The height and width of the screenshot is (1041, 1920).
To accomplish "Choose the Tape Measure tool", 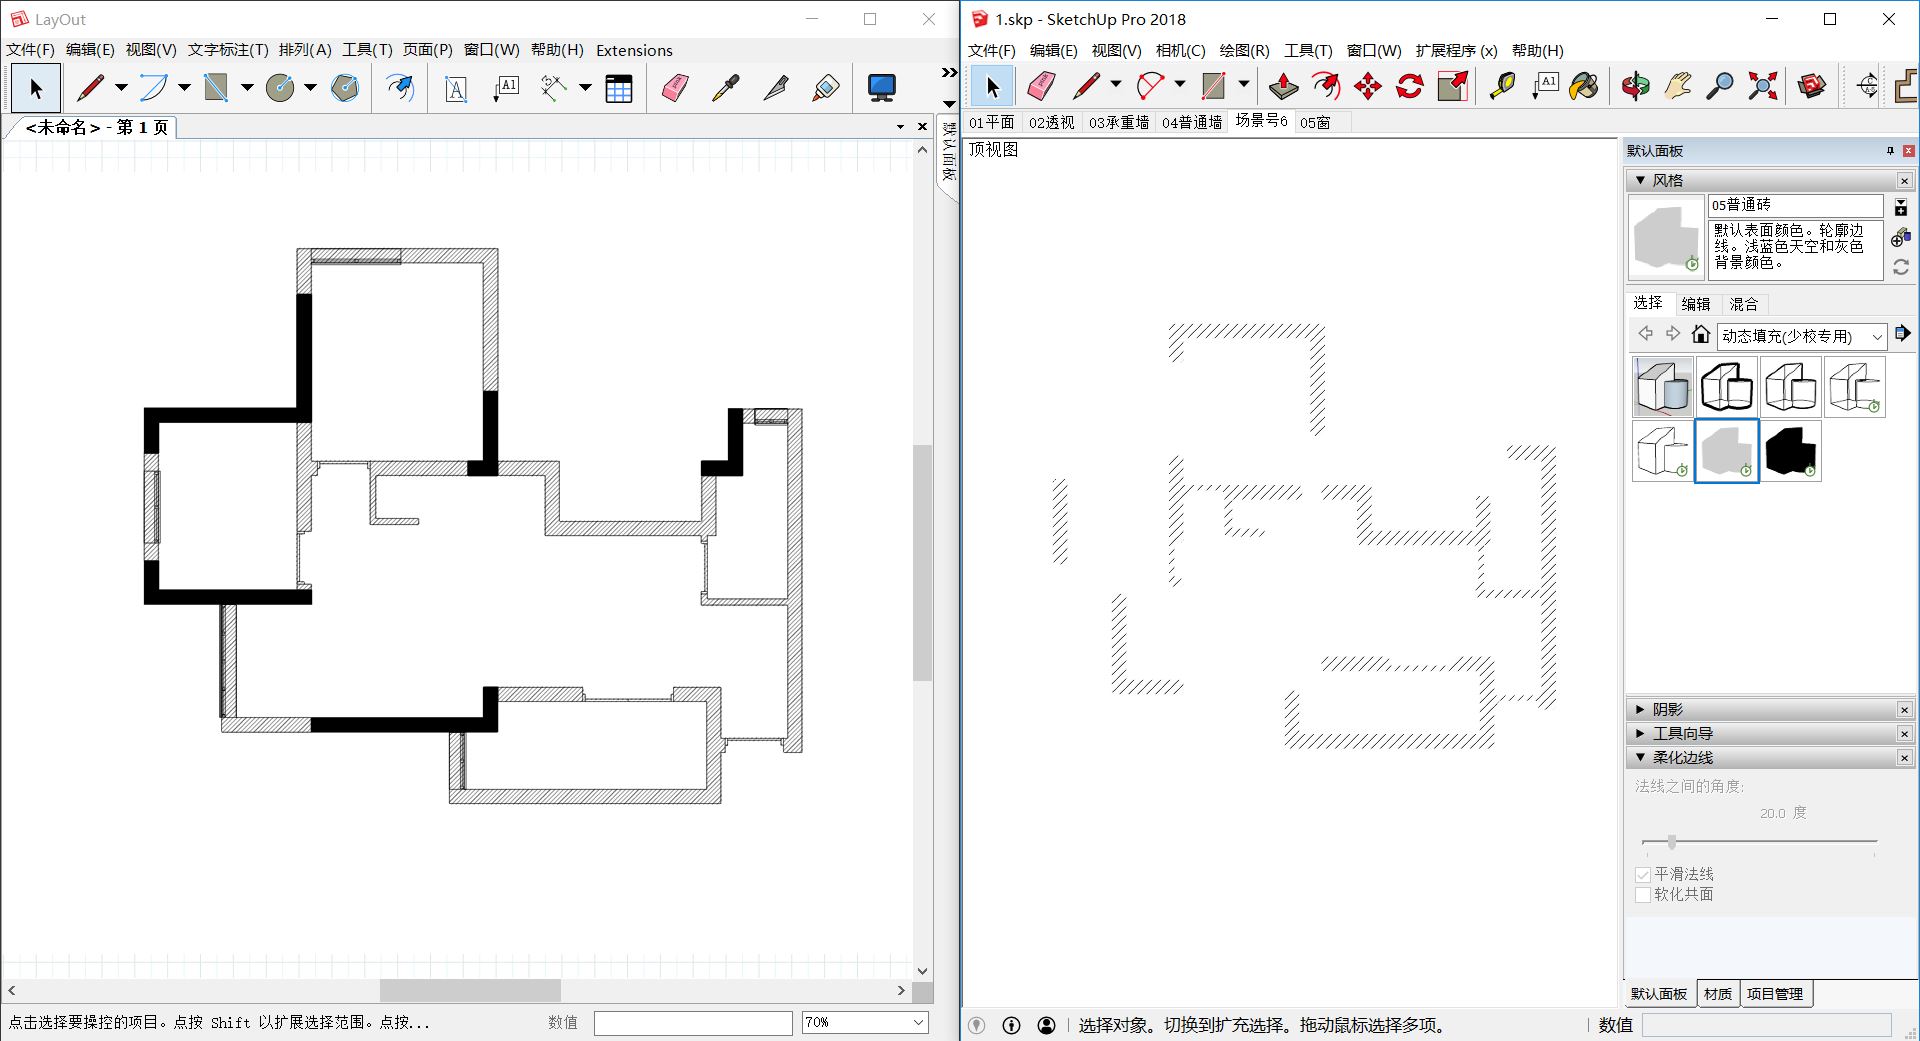I will (1502, 87).
